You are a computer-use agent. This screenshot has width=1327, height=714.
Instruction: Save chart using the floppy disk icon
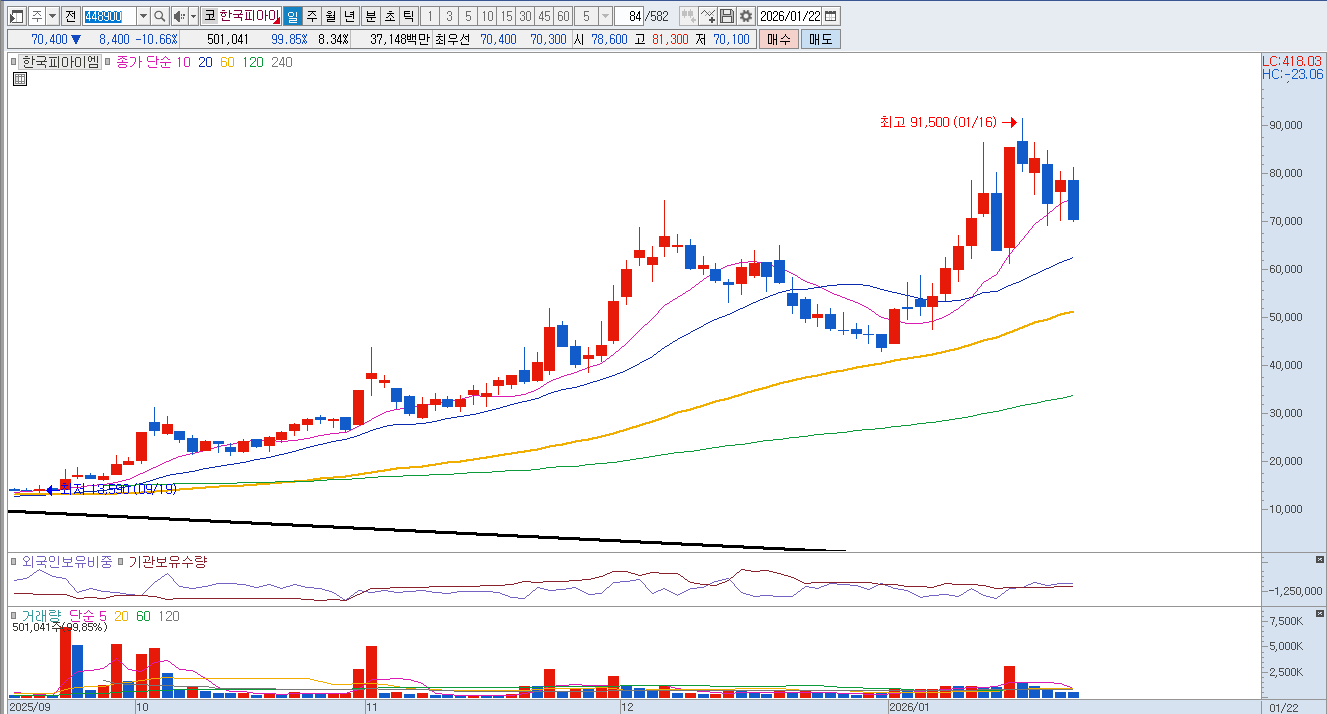(727, 16)
